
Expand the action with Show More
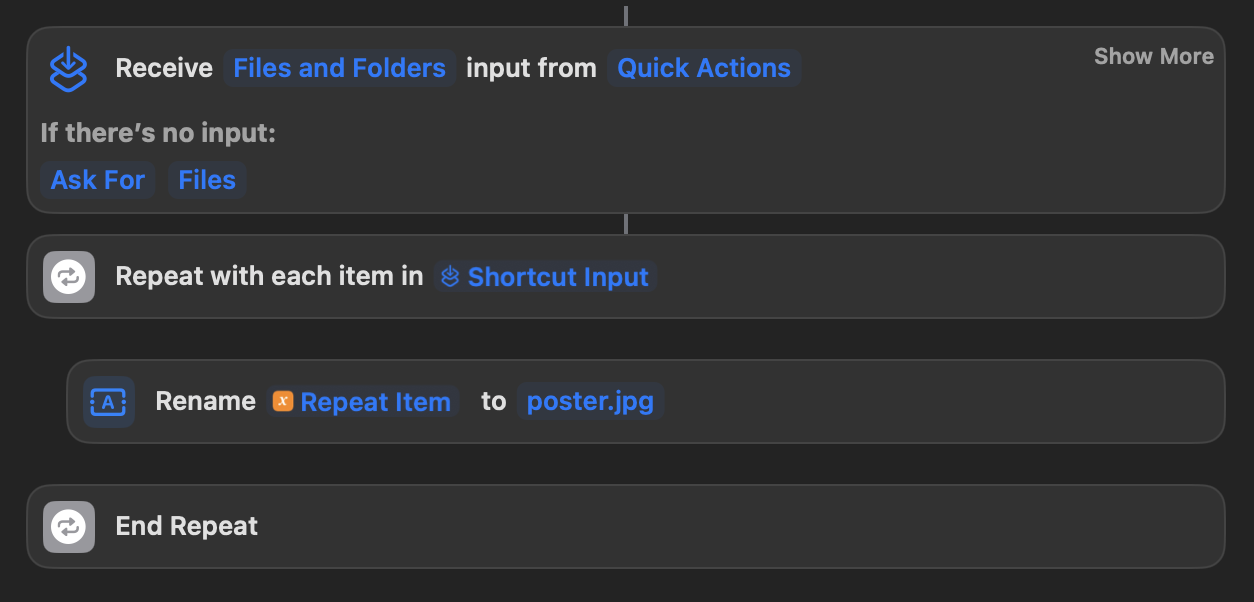[x=1153, y=56]
